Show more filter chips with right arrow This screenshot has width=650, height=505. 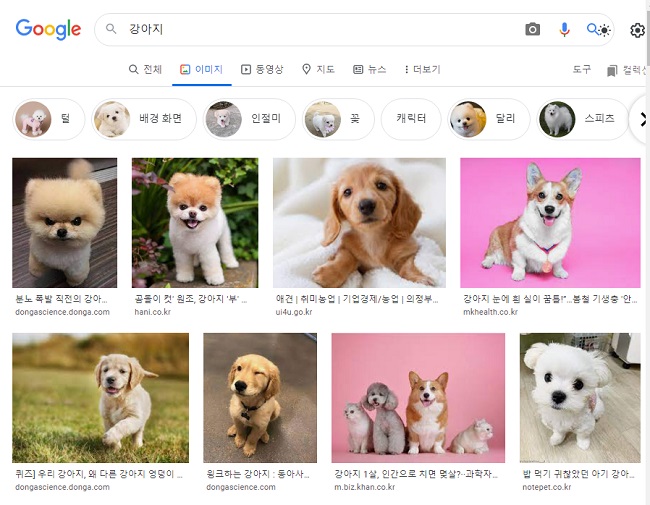(642, 120)
